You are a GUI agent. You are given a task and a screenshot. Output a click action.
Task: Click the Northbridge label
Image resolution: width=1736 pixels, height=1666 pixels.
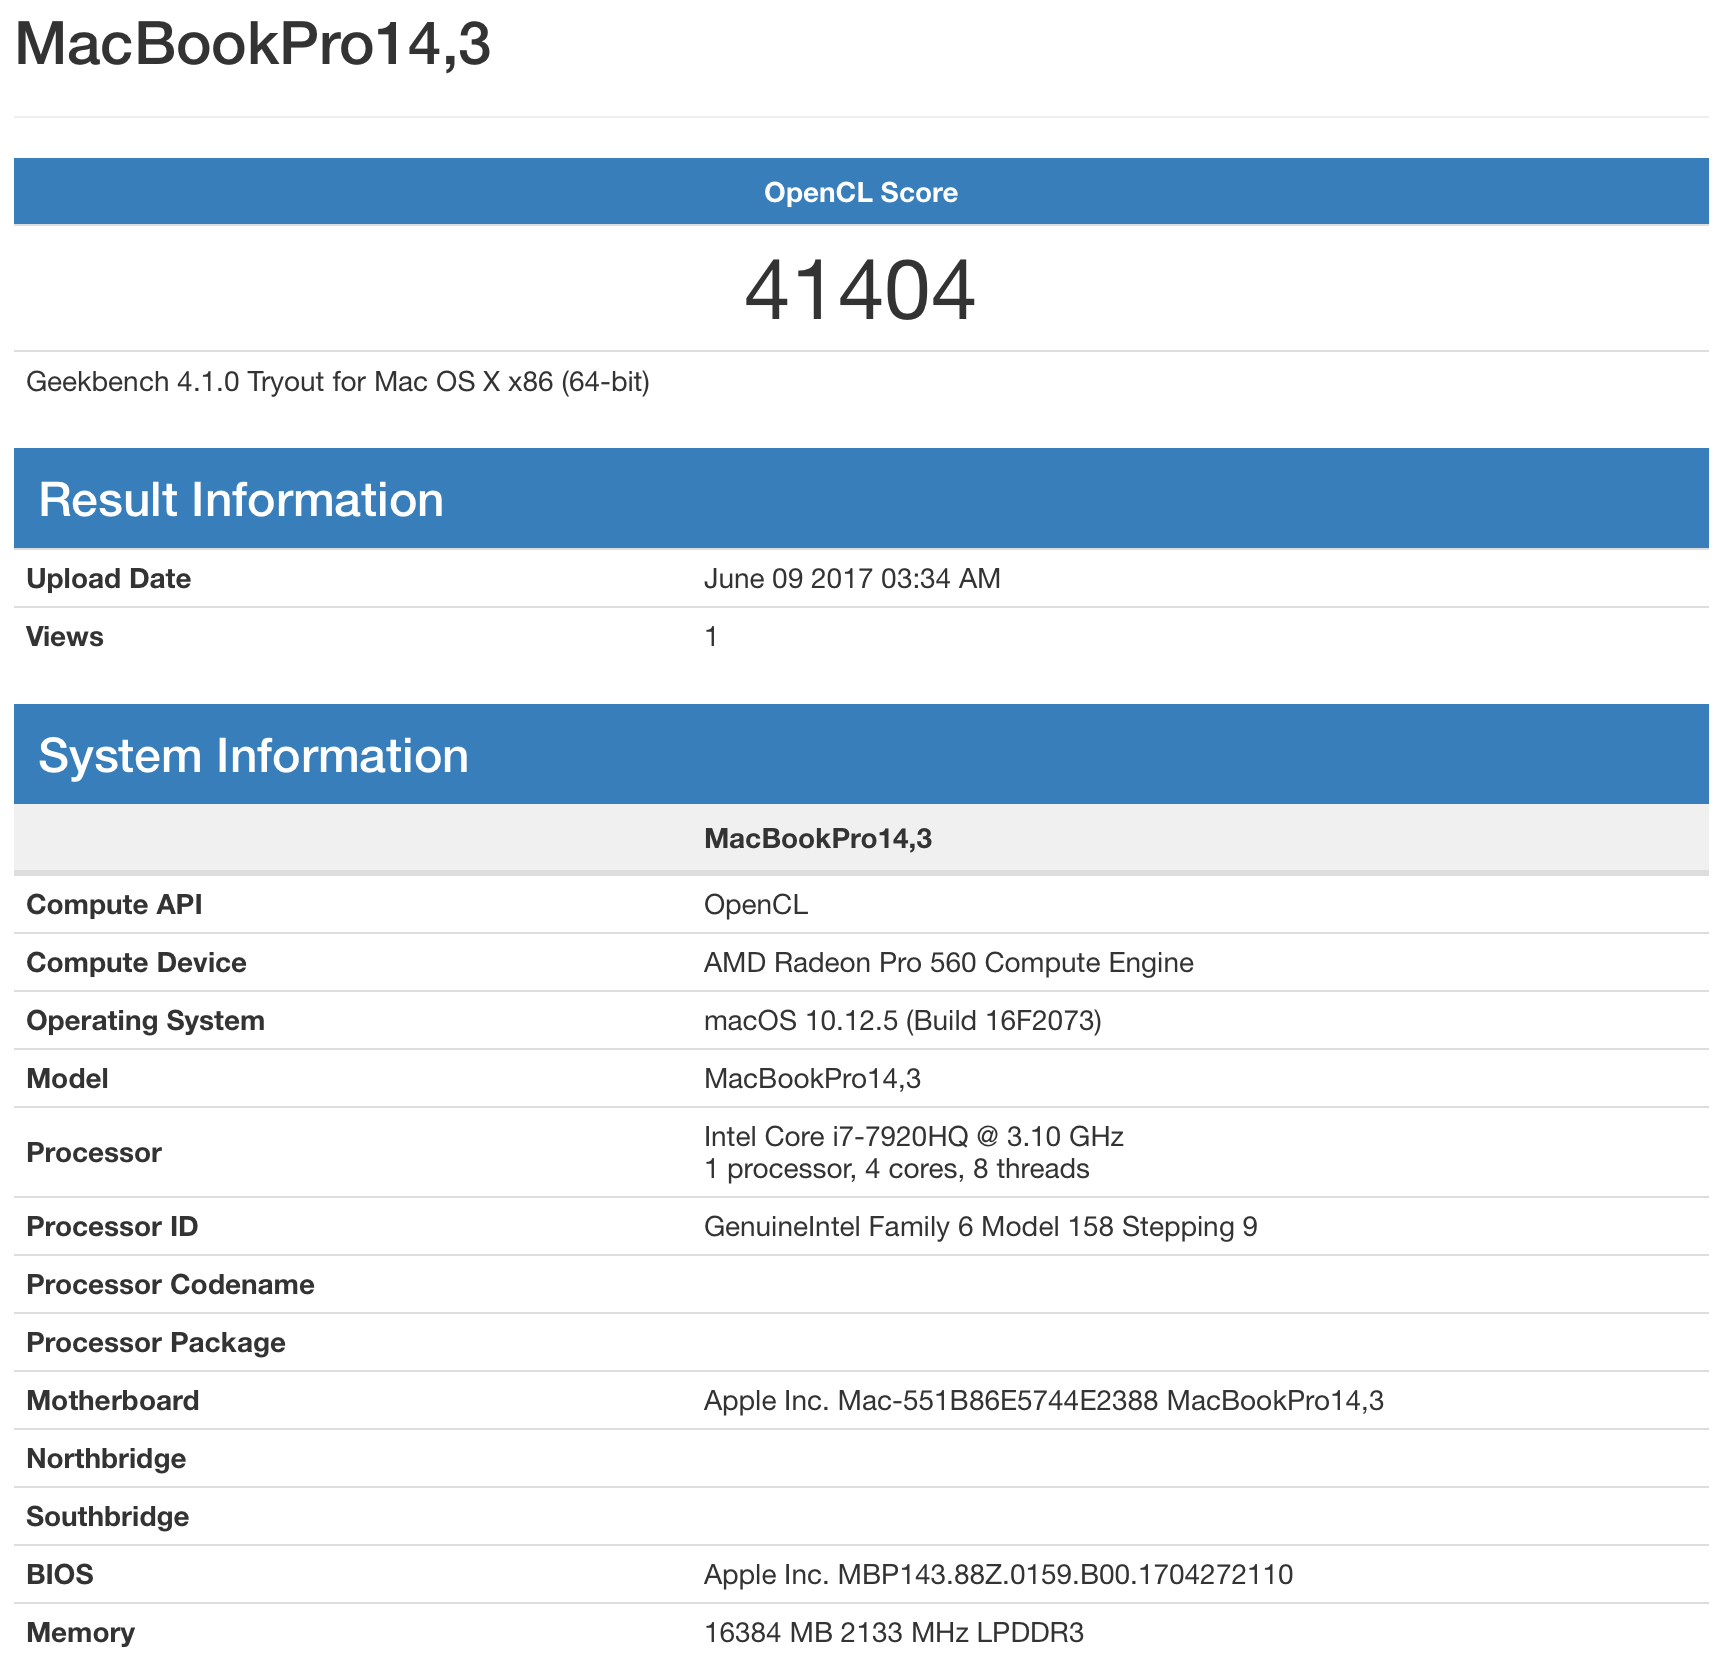106,1459
